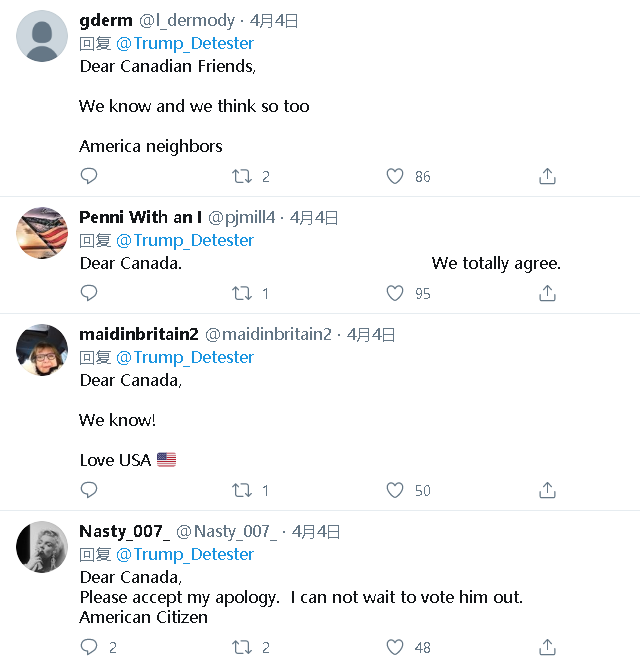This screenshot has width=640, height=665.
Task: Open gderm's profile name link
Action: pyautogui.click(x=105, y=20)
